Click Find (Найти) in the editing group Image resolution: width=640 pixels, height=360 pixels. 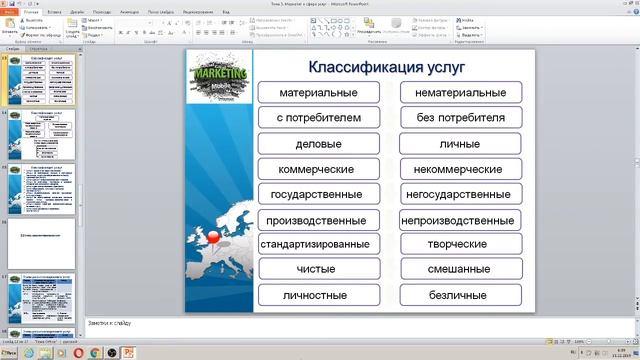click(x=464, y=20)
